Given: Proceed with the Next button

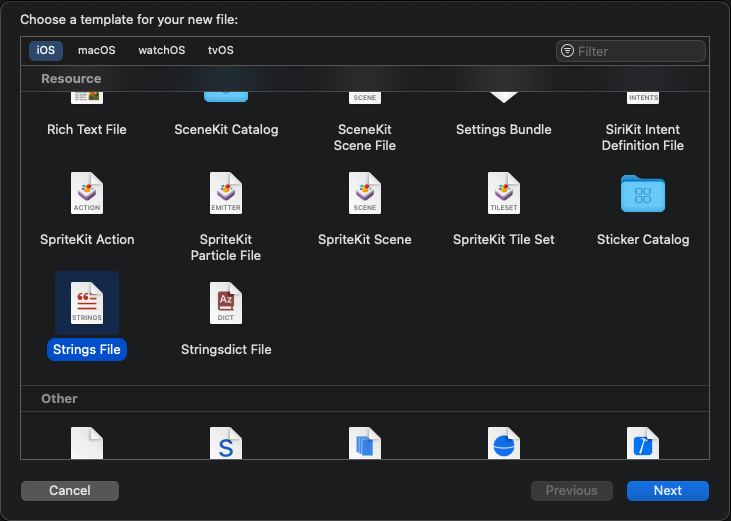Looking at the screenshot, I should click(668, 491).
